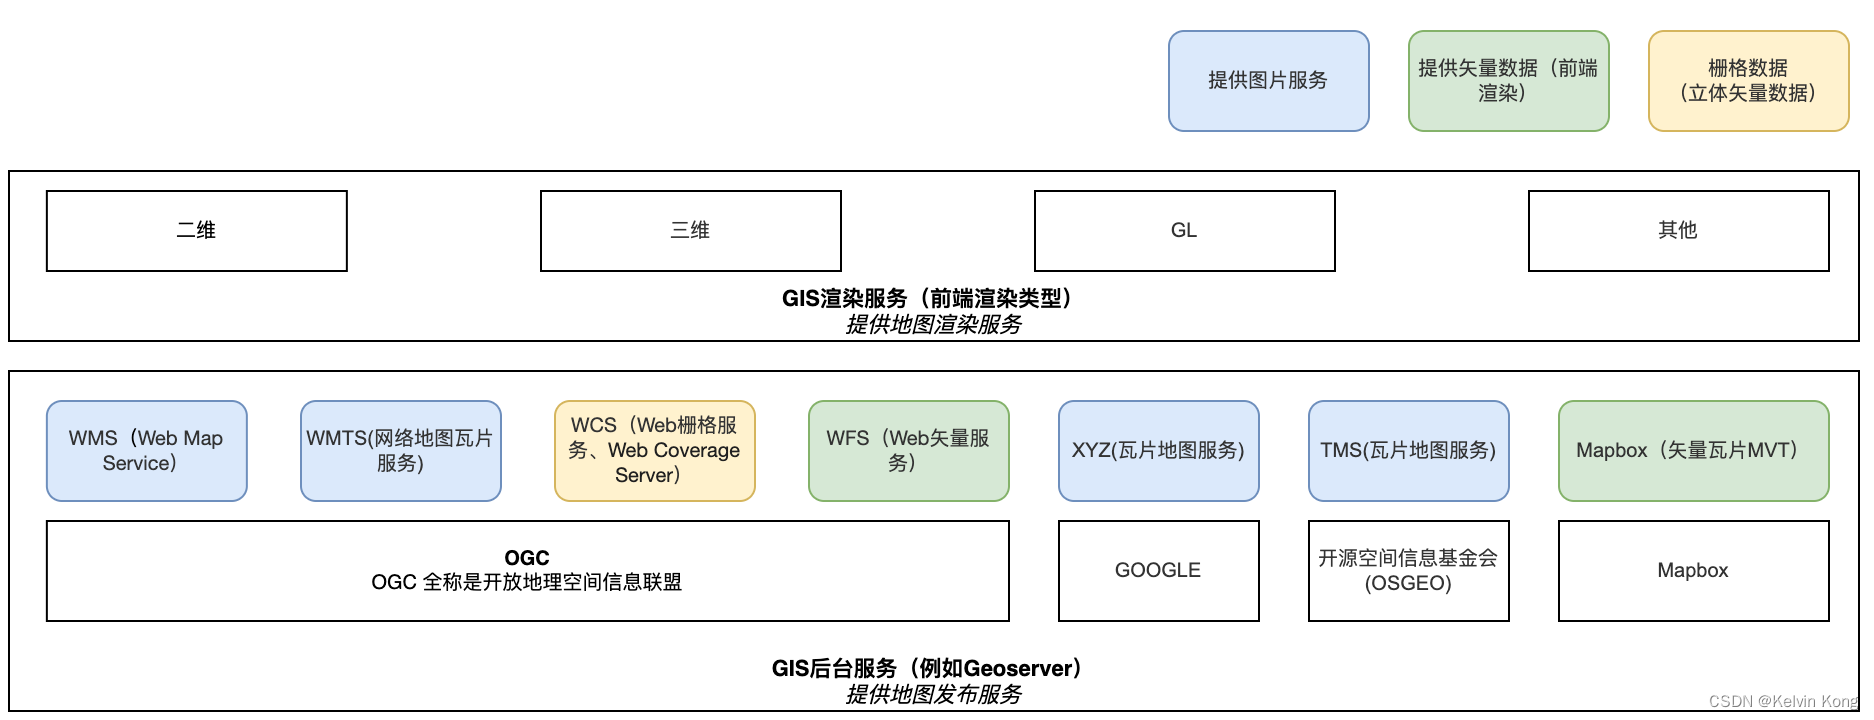1874x720 pixels.
Task: Click the WFS（Web矢量服务）box
Action: (909, 451)
